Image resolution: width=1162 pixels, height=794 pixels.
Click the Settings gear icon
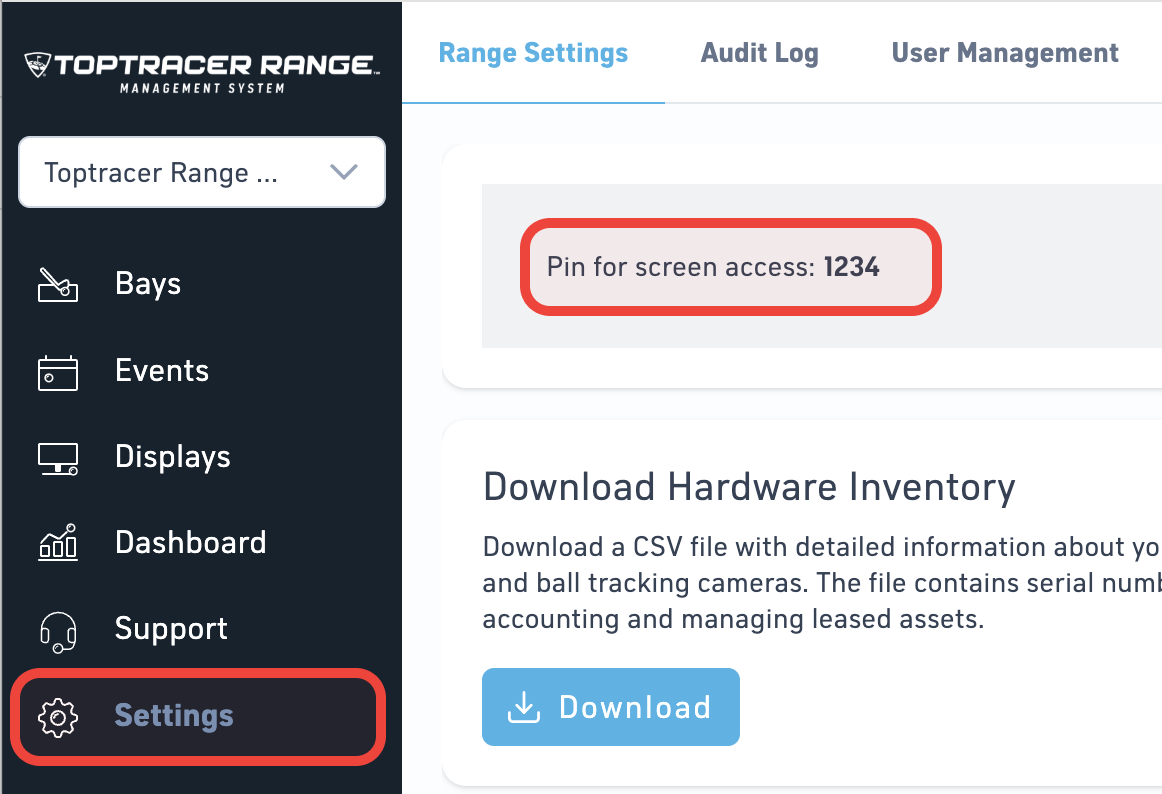point(58,717)
